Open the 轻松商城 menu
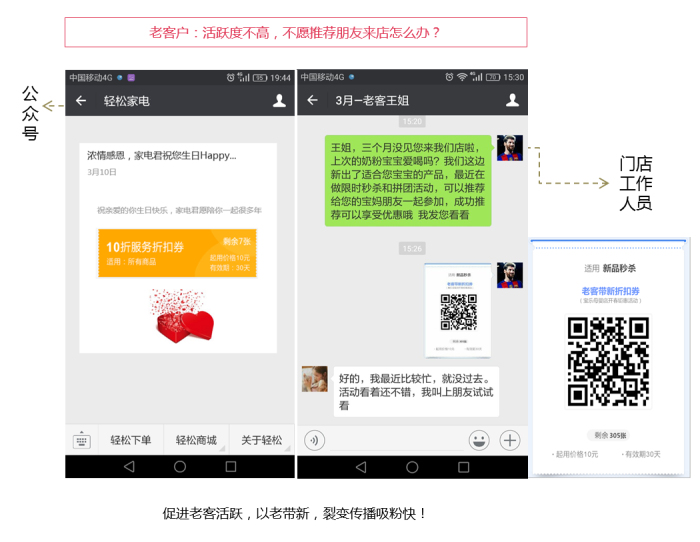The width and height of the screenshot is (700, 542). (196, 440)
